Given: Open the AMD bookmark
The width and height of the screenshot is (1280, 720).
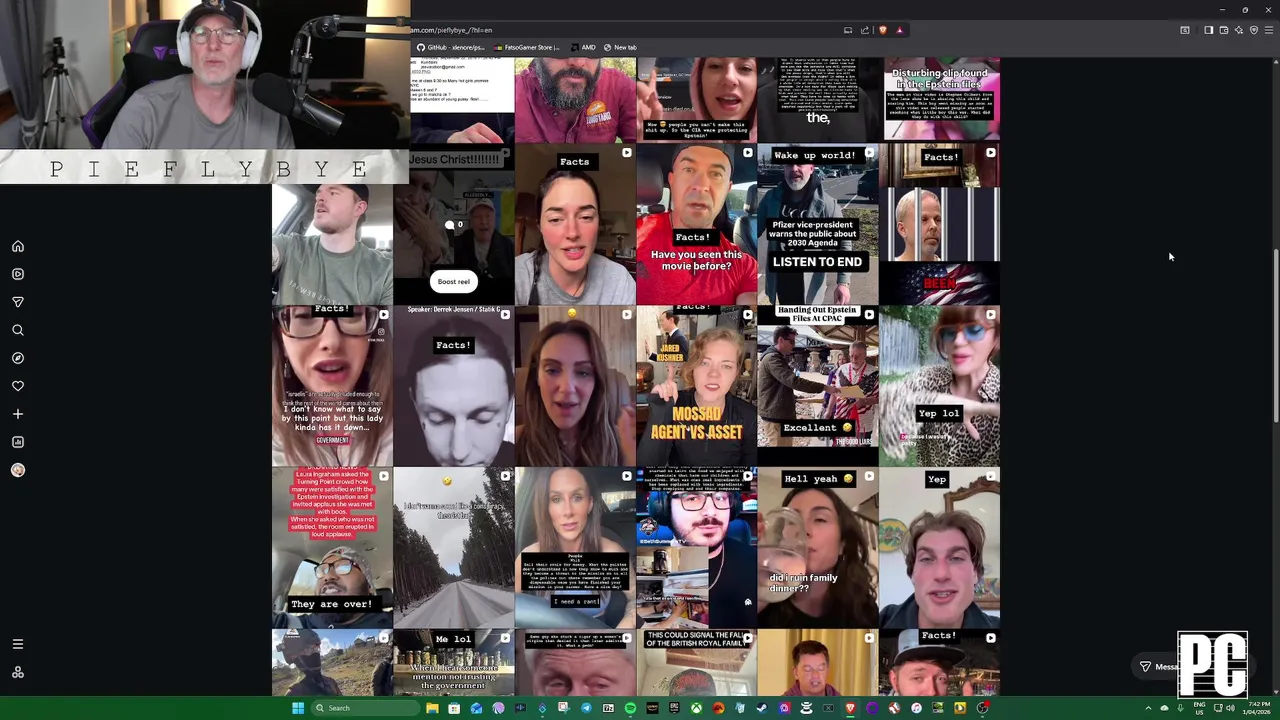Looking at the screenshot, I should coord(583,47).
